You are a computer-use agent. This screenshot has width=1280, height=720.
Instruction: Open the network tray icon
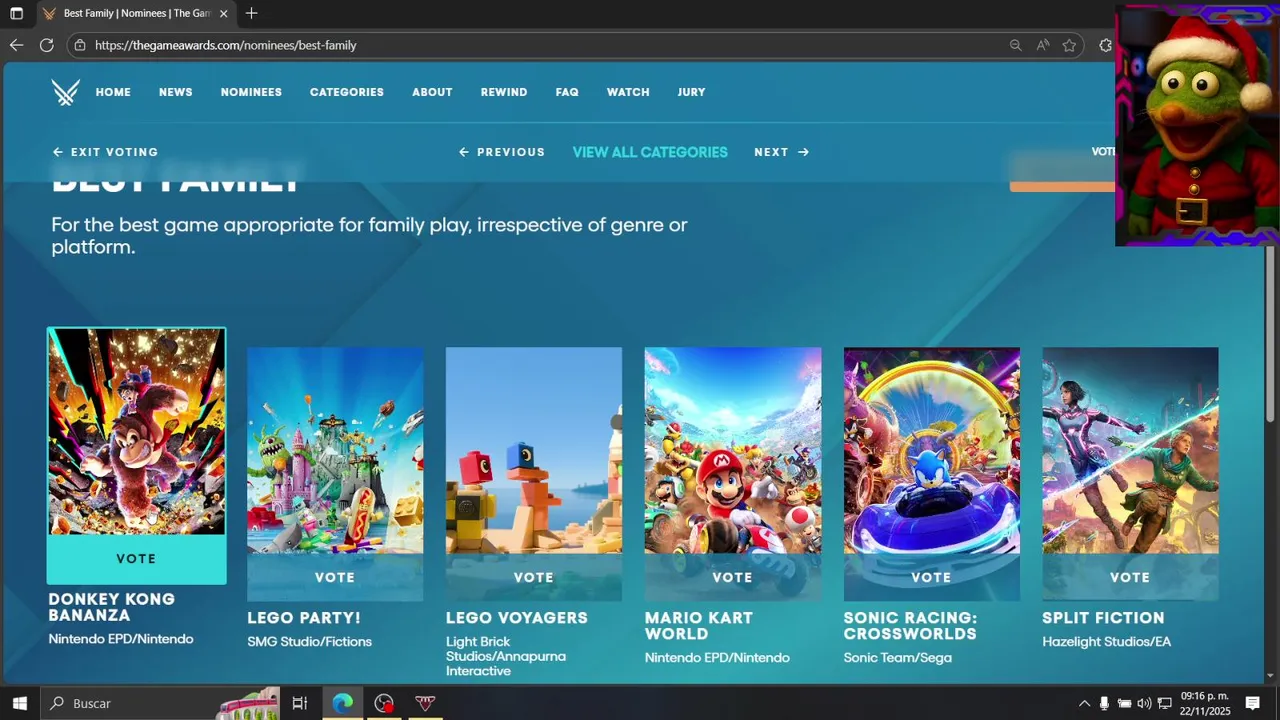pos(1164,703)
